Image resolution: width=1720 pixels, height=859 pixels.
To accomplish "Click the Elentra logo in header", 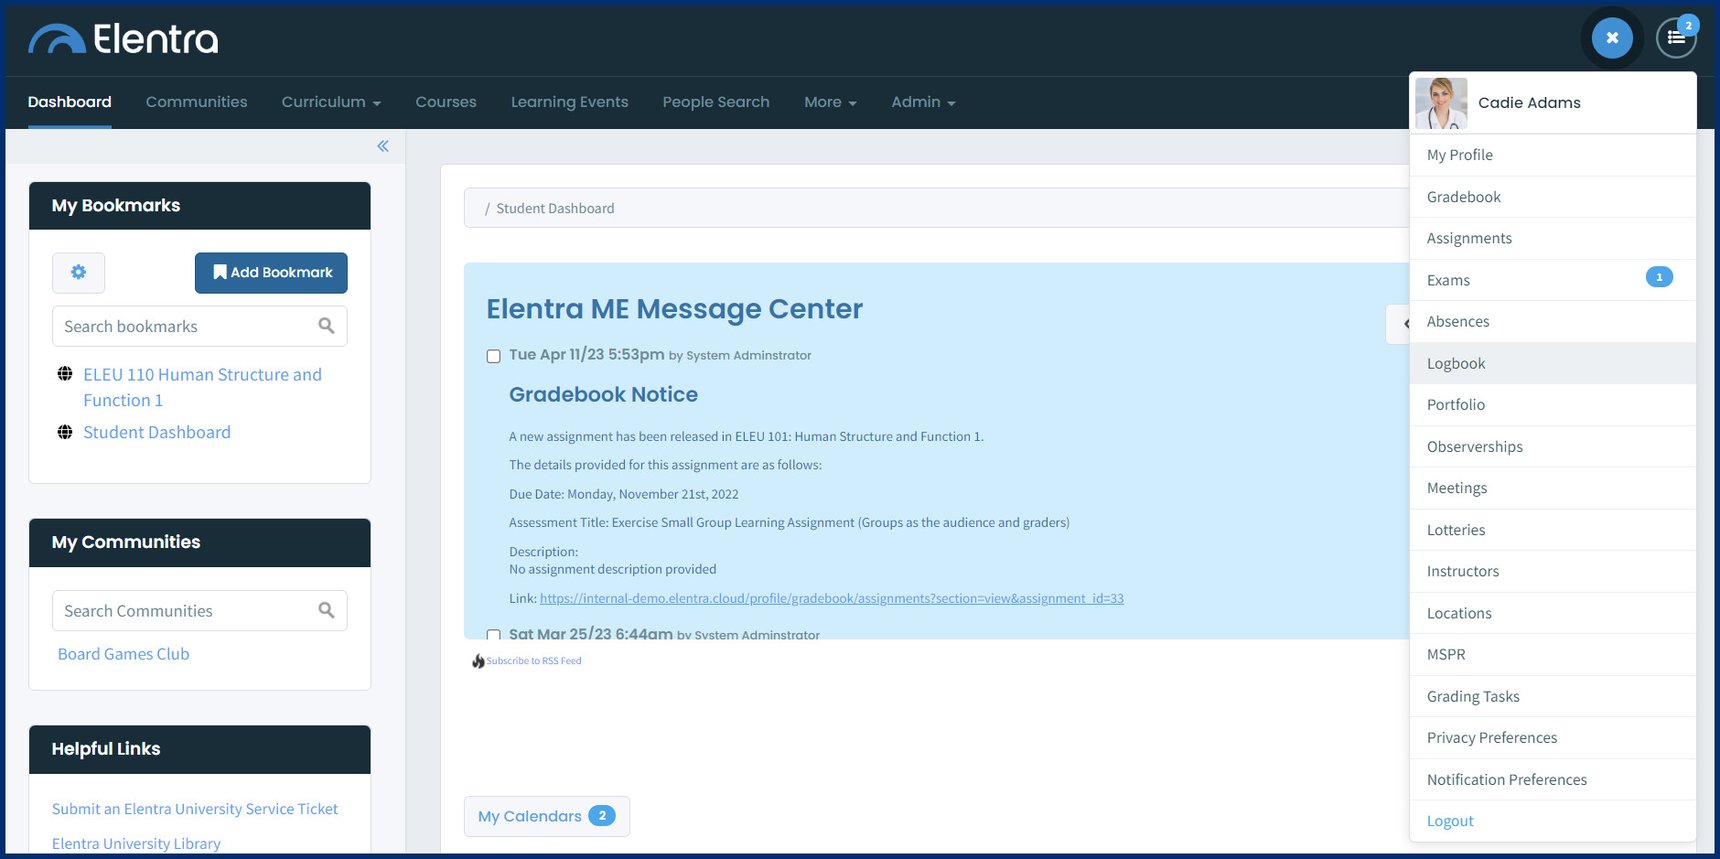I will 123,40.
